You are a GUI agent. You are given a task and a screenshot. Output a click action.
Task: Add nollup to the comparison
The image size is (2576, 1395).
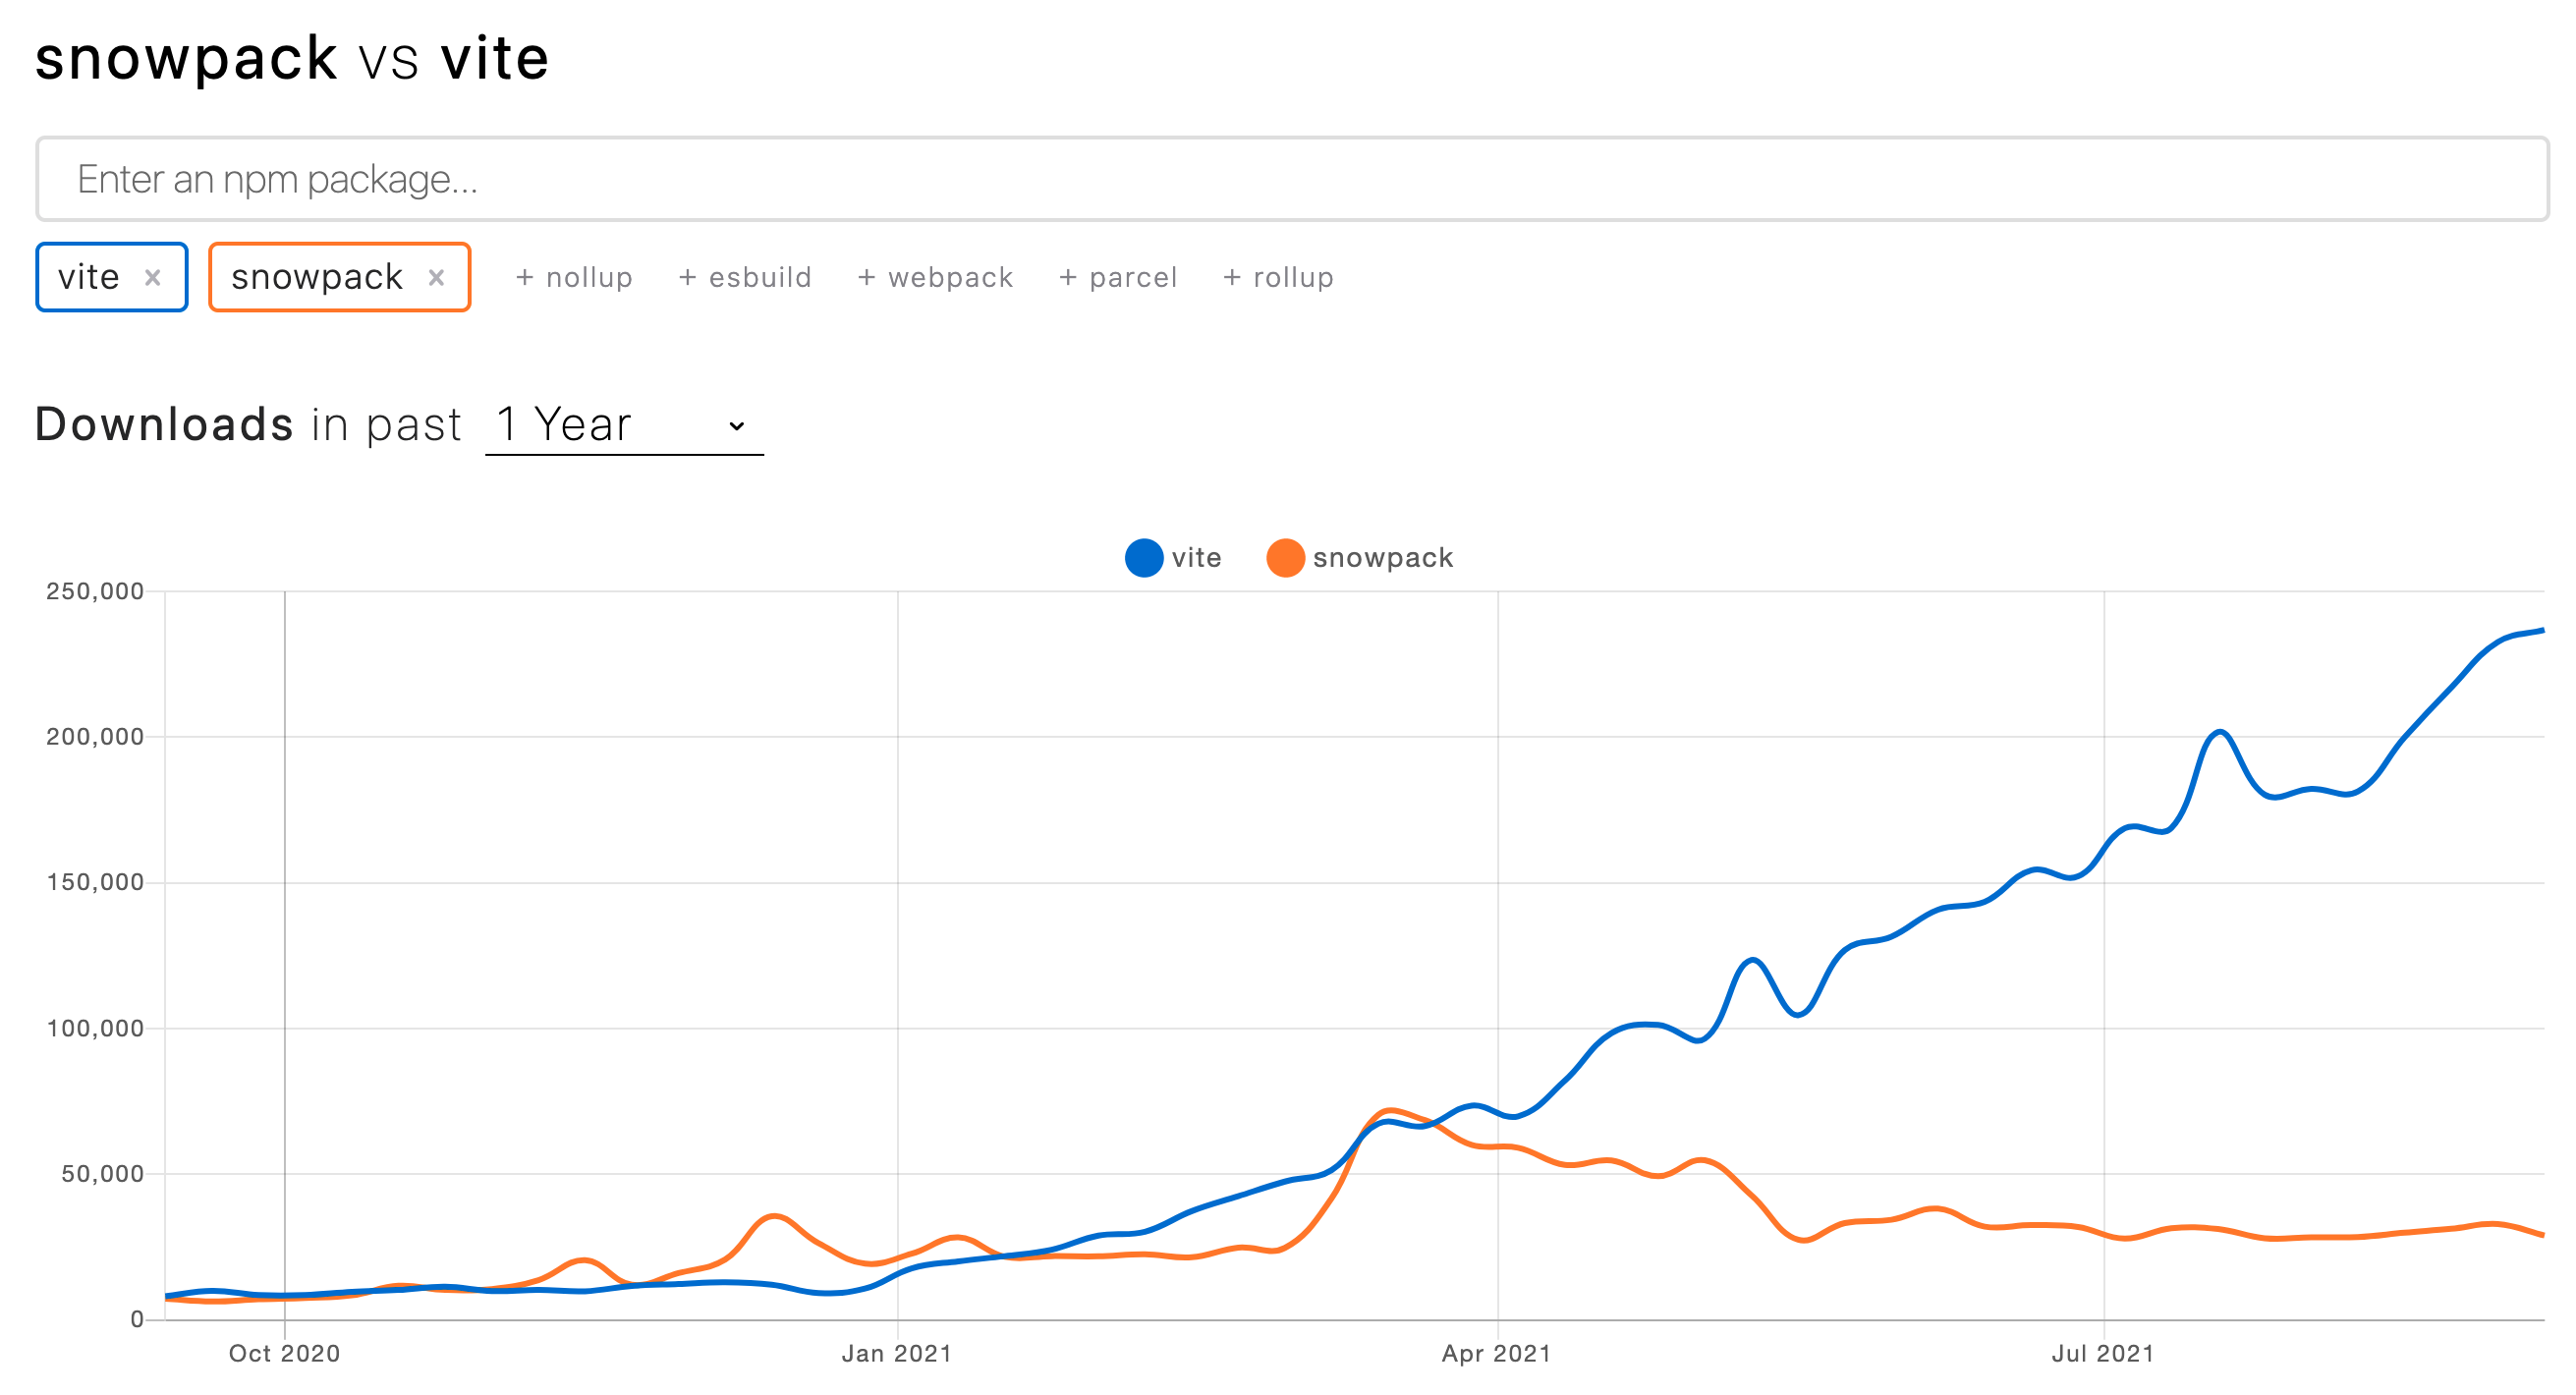(574, 277)
